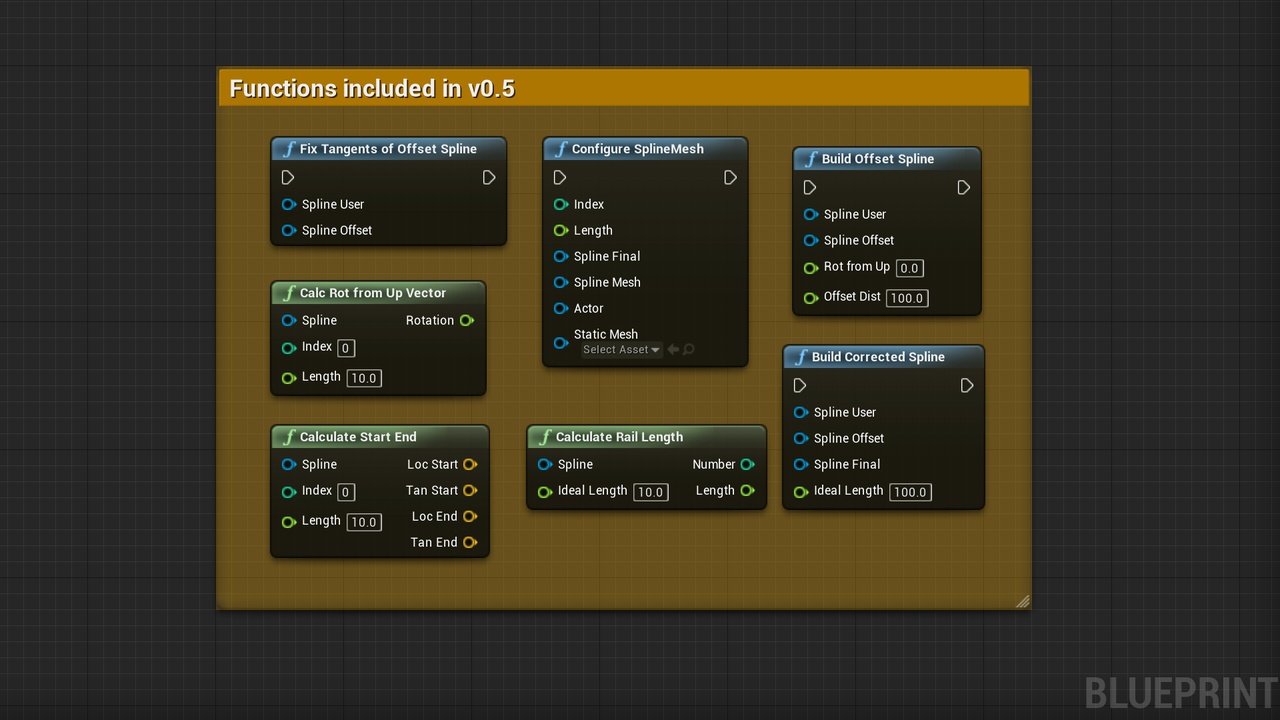Select Spline Offset pin on Fix Tangents node
Image resolution: width=1280 pixels, height=720 pixels.
[x=289, y=230]
